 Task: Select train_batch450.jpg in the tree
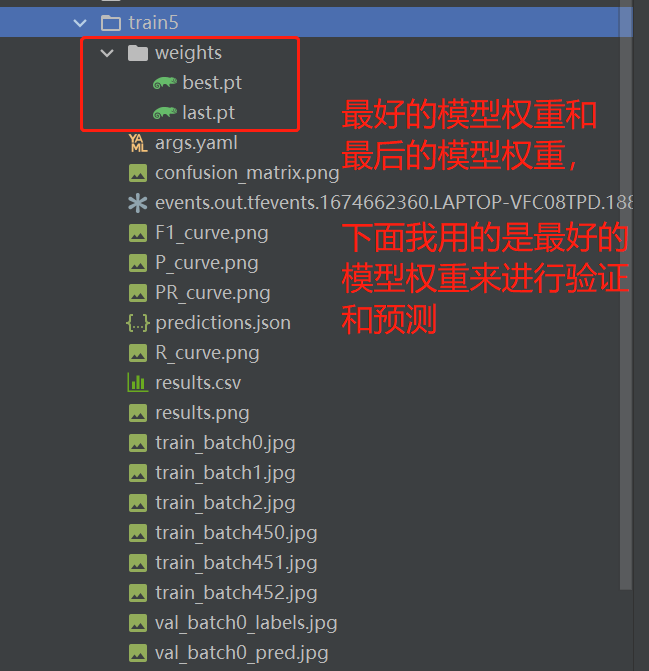pyautogui.click(x=236, y=533)
